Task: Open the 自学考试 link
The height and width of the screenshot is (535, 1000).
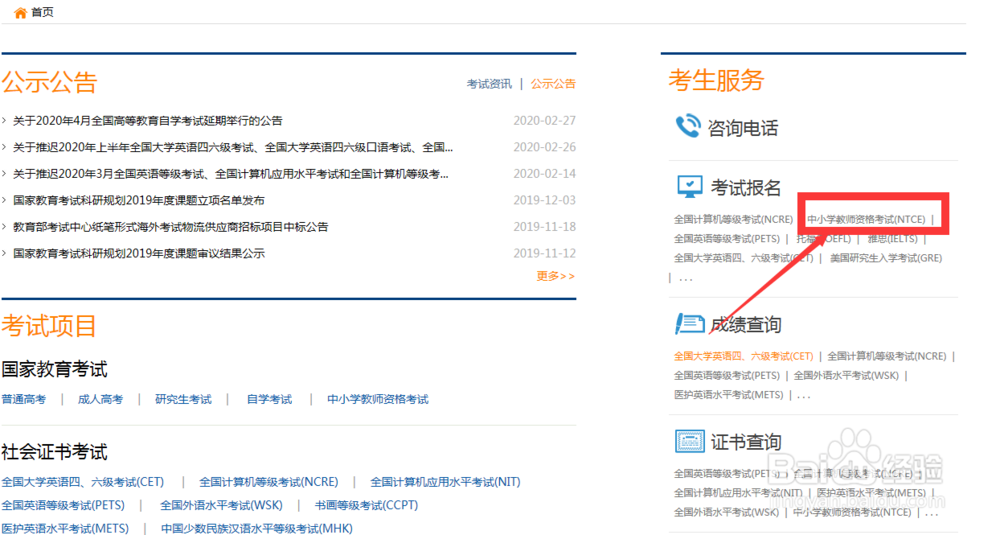Action: pyautogui.click(x=269, y=399)
